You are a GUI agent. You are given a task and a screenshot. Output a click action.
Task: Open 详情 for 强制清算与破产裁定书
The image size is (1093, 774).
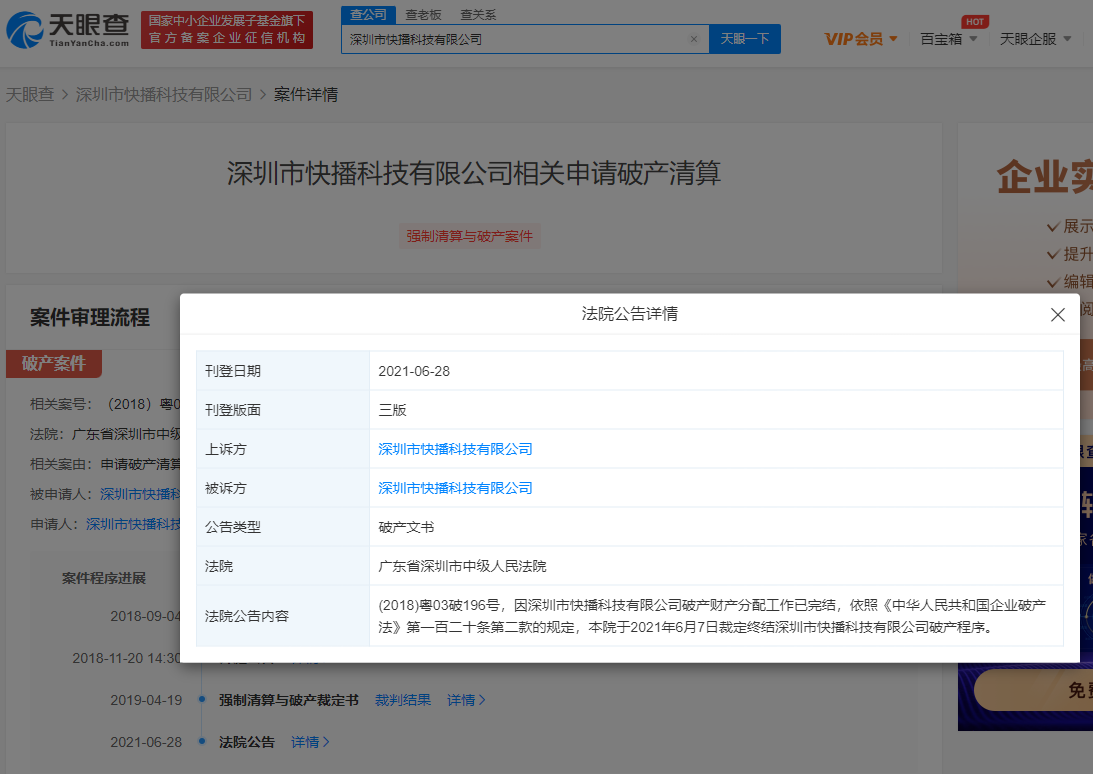click(x=466, y=700)
